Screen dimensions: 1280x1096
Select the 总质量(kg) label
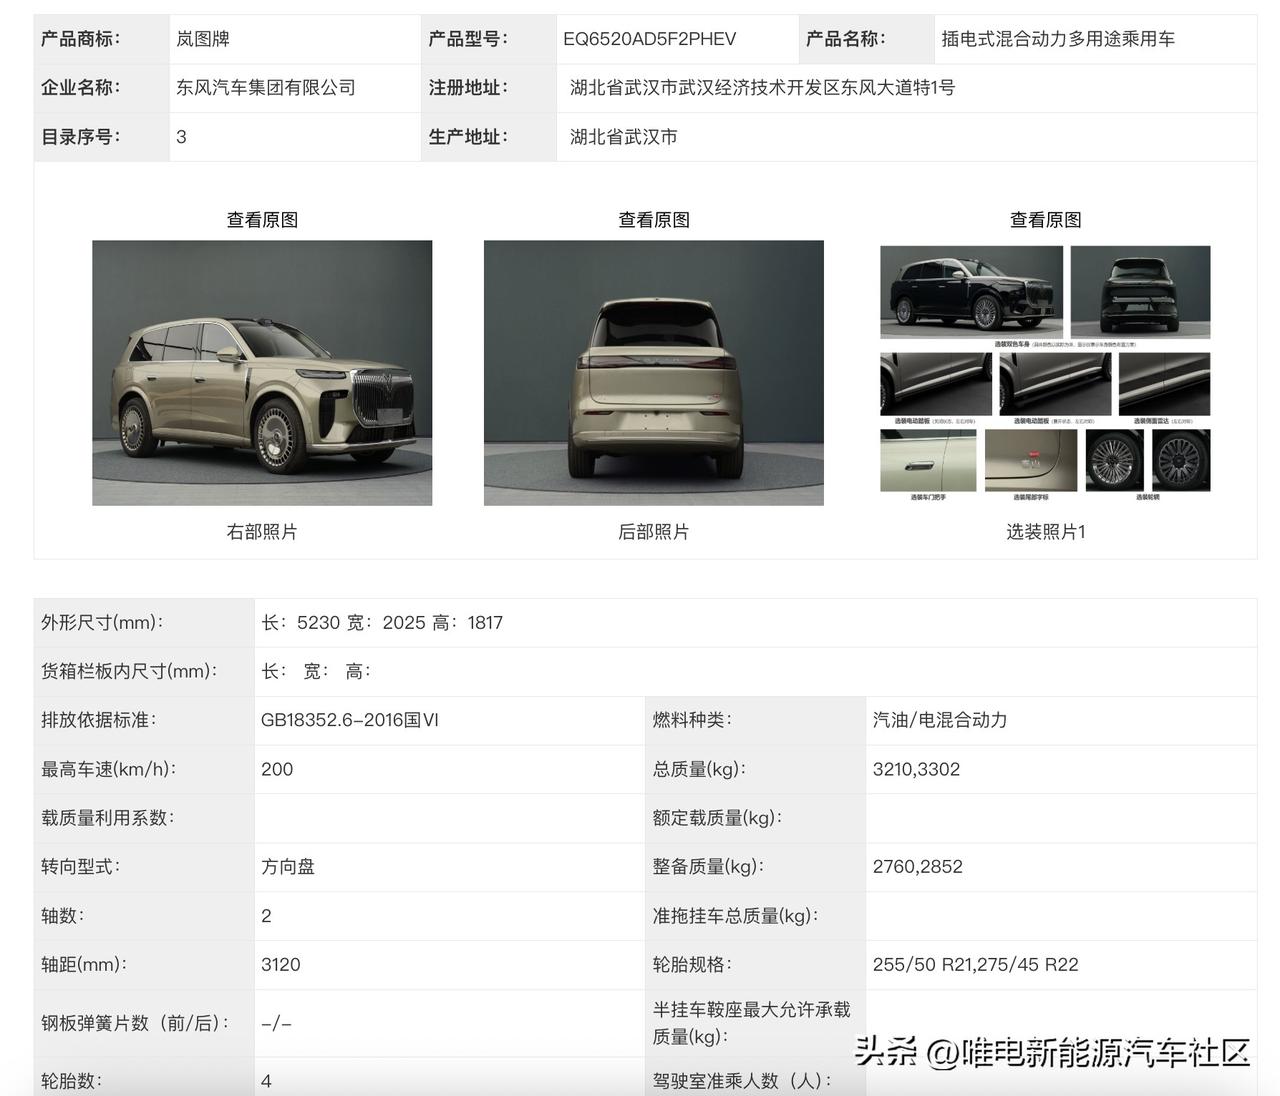point(699,769)
